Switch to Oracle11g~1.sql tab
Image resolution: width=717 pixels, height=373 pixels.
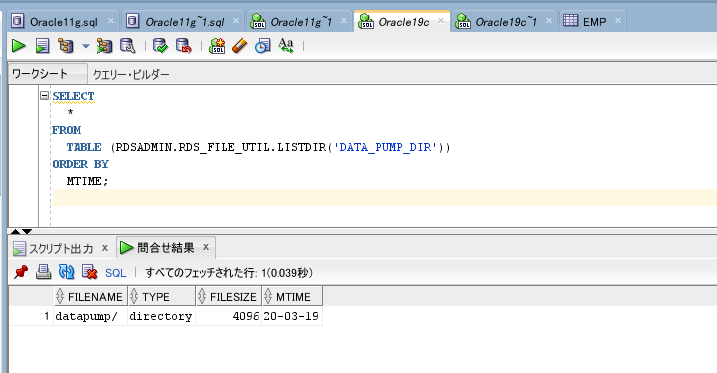[x=185, y=22]
